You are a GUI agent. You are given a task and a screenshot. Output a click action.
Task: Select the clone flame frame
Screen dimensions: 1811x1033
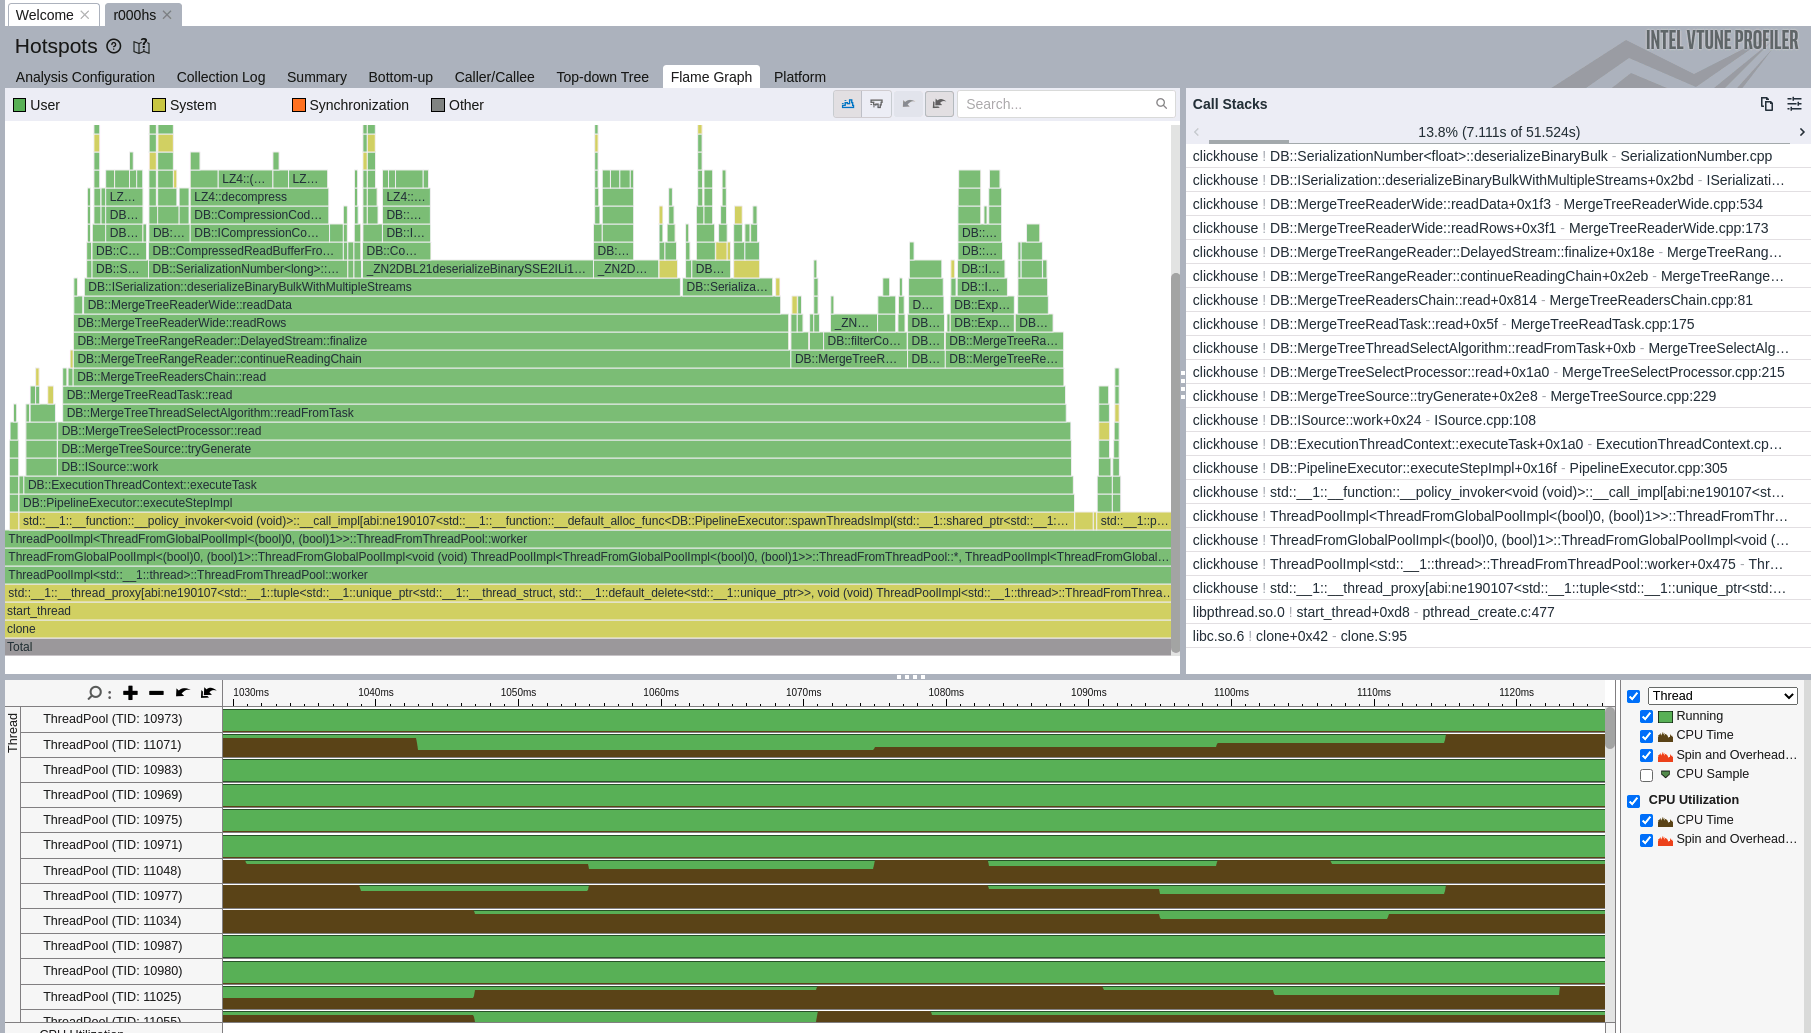click(588, 629)
